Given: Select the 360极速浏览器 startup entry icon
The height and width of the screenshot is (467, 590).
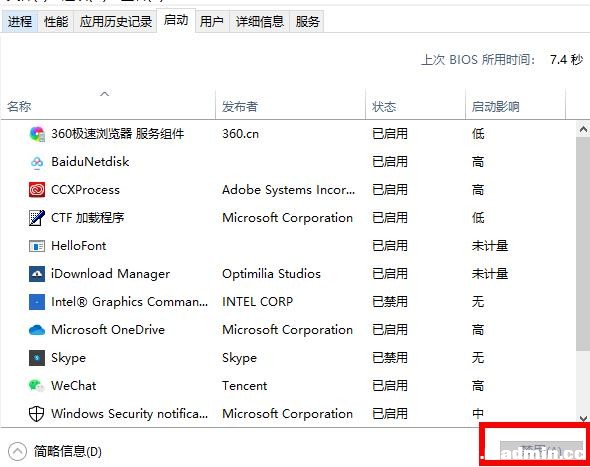Looking at the screenshot, I should [37, 134].
